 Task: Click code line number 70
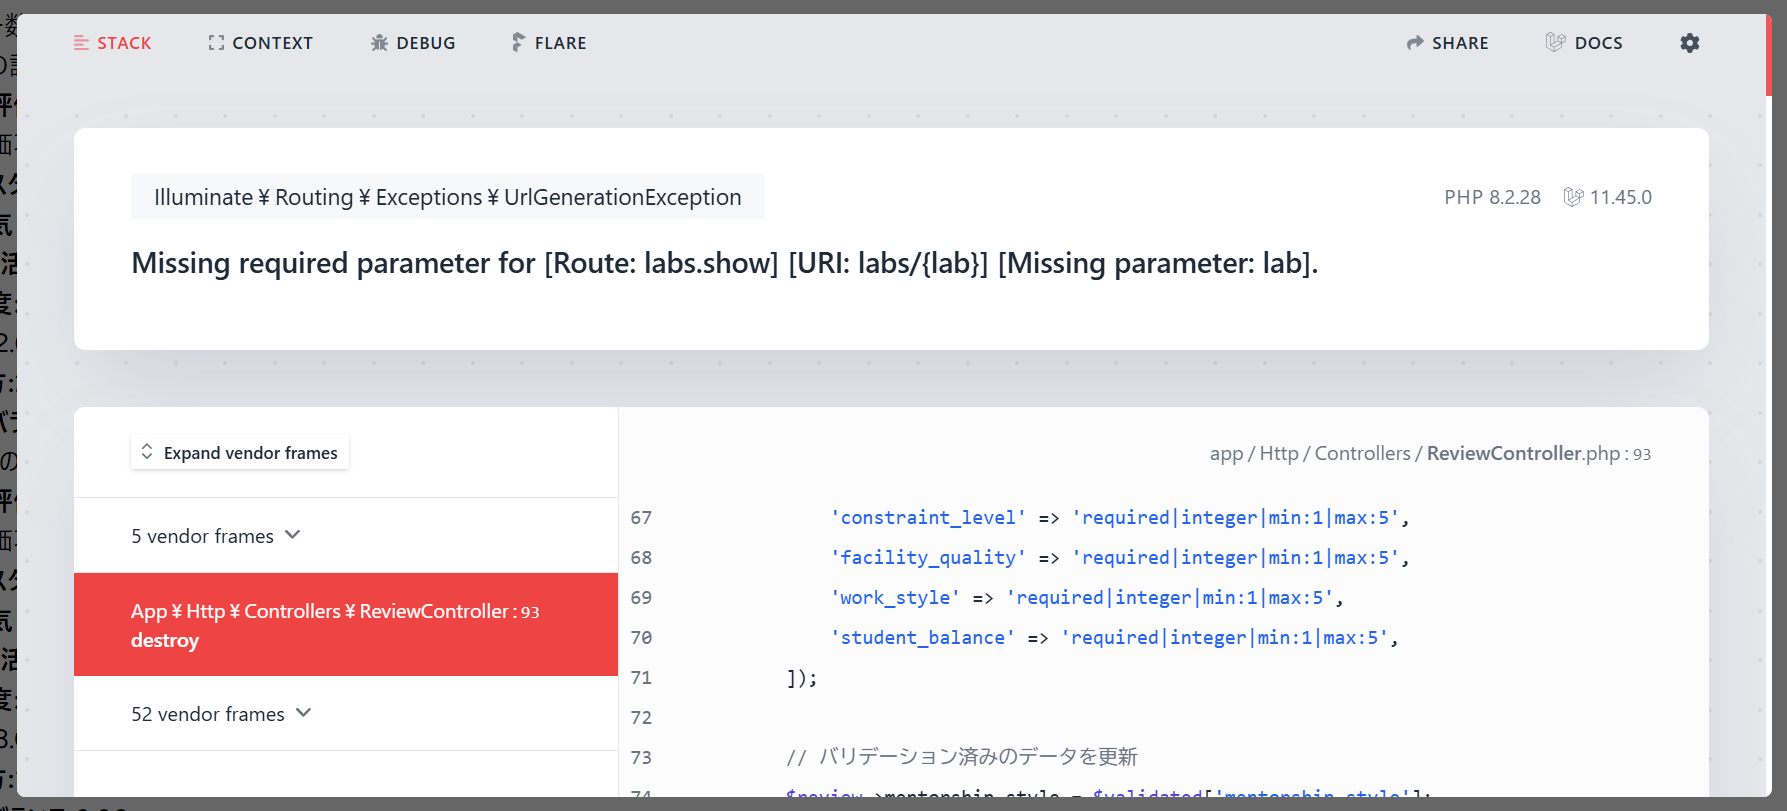coord(641,638)
